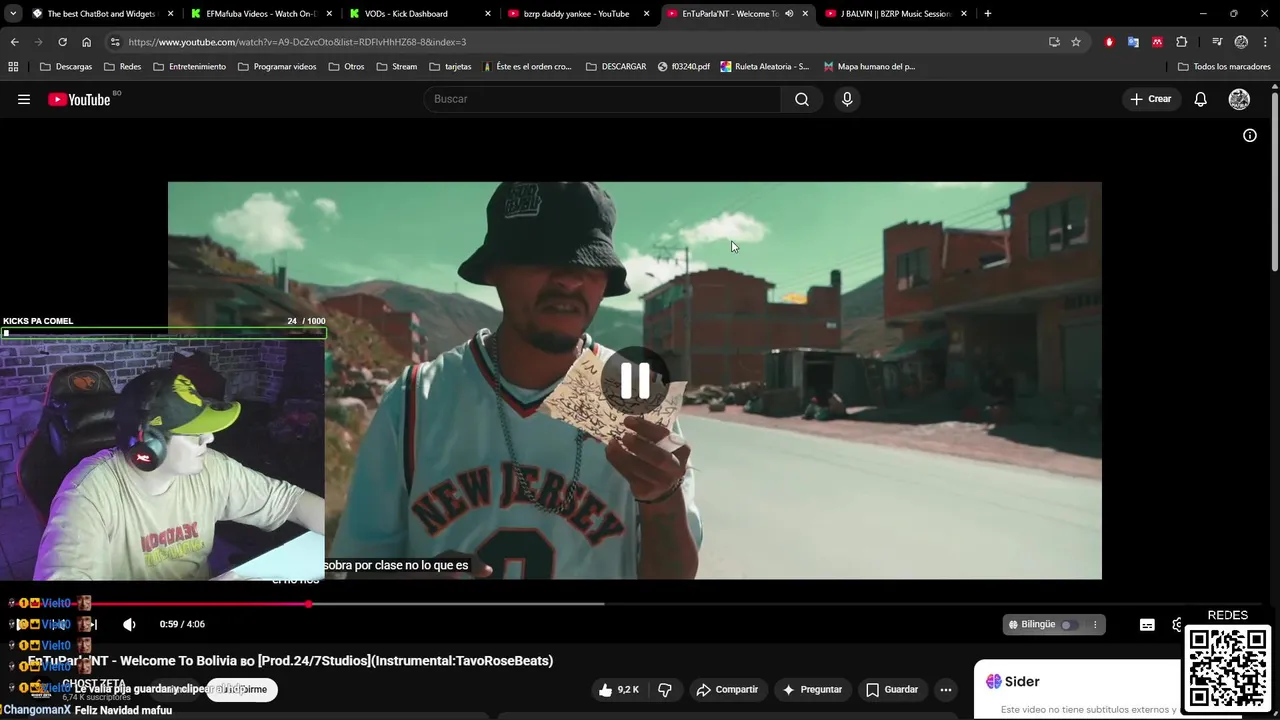Show video info card icon

click(x=1250, y=135)
